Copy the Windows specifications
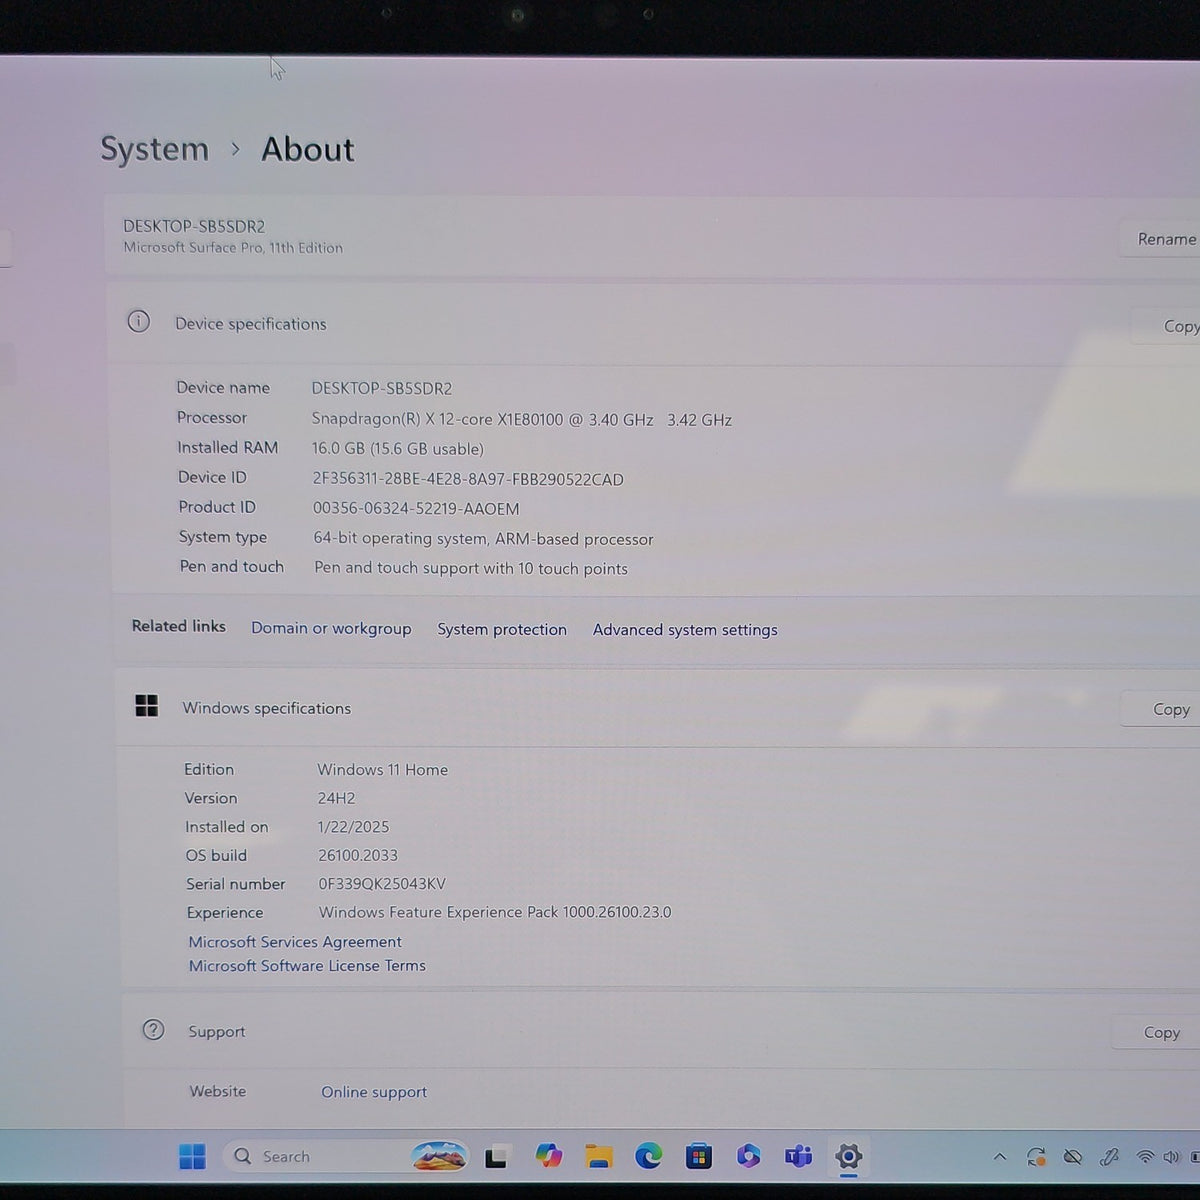The height and width of the screenshot is (1200, 1200). tap(1164, 709)
